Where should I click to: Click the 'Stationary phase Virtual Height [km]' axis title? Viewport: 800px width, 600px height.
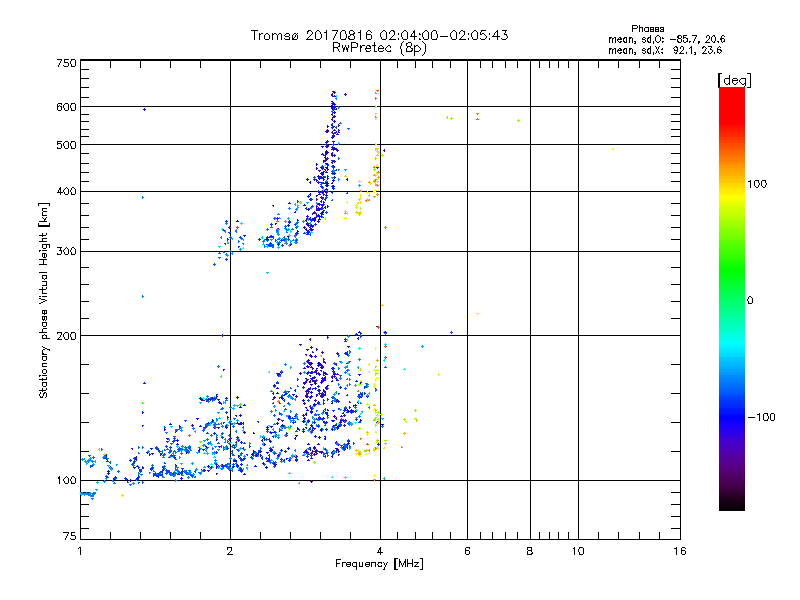click(44, 300)
